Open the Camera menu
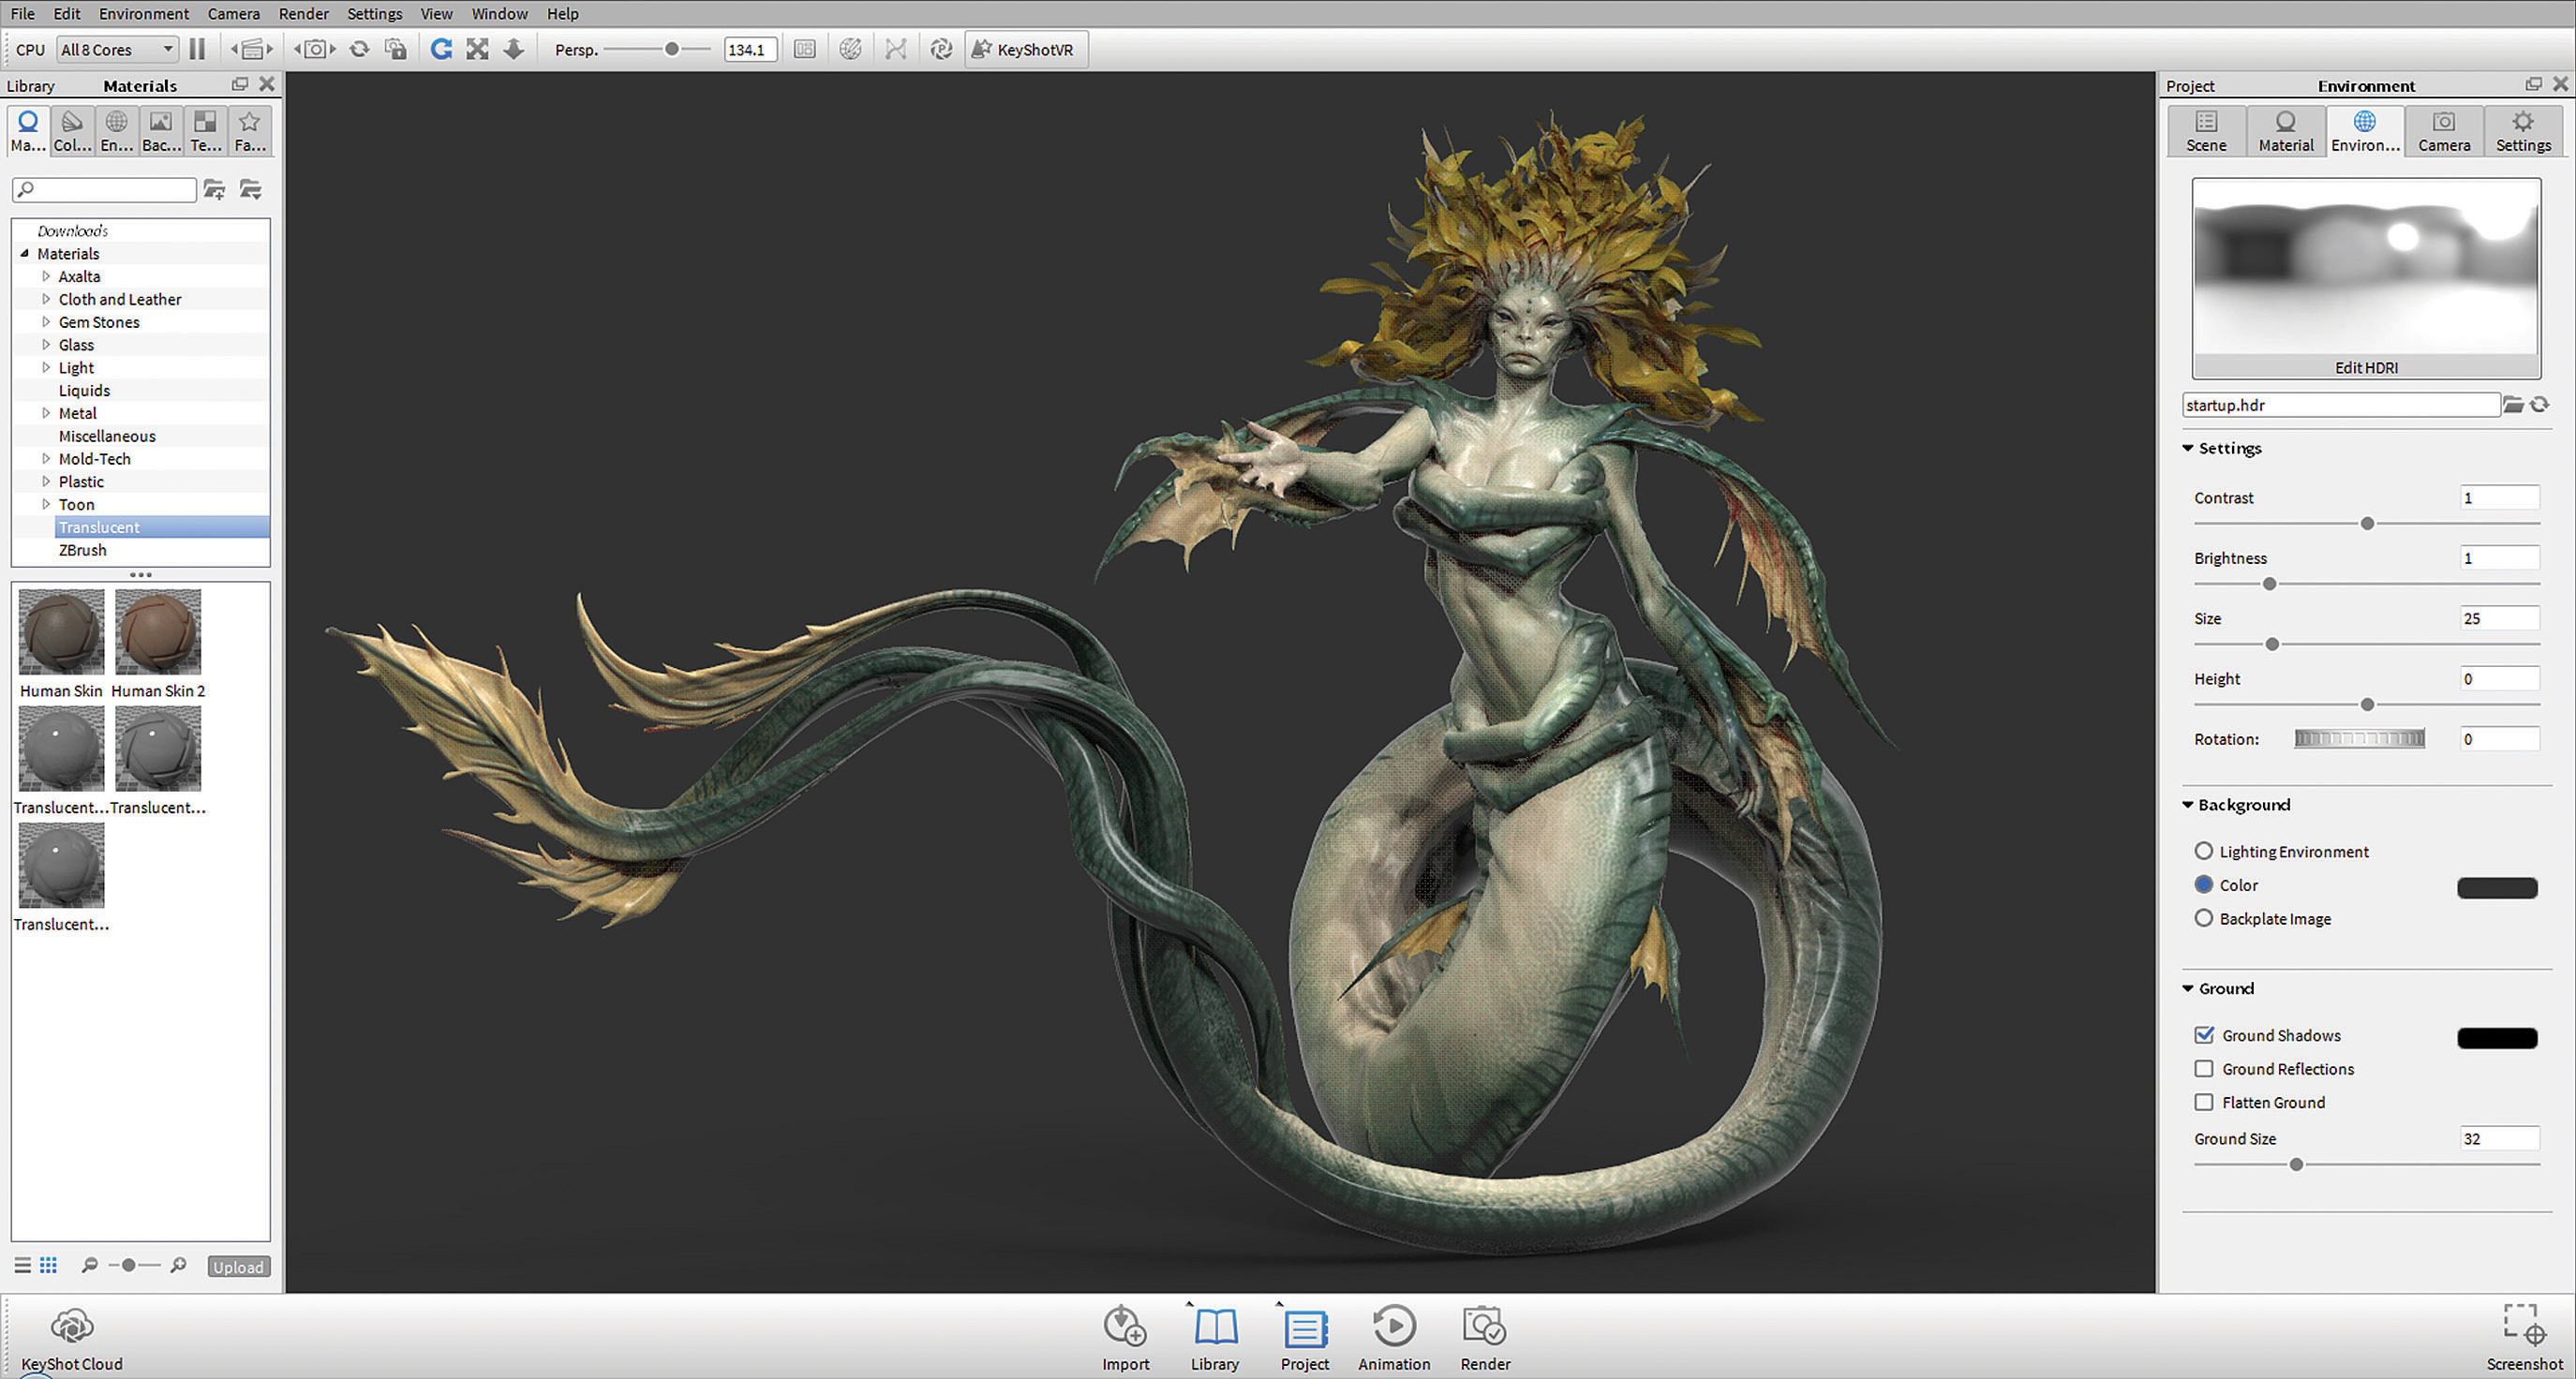 coord(234,13)
